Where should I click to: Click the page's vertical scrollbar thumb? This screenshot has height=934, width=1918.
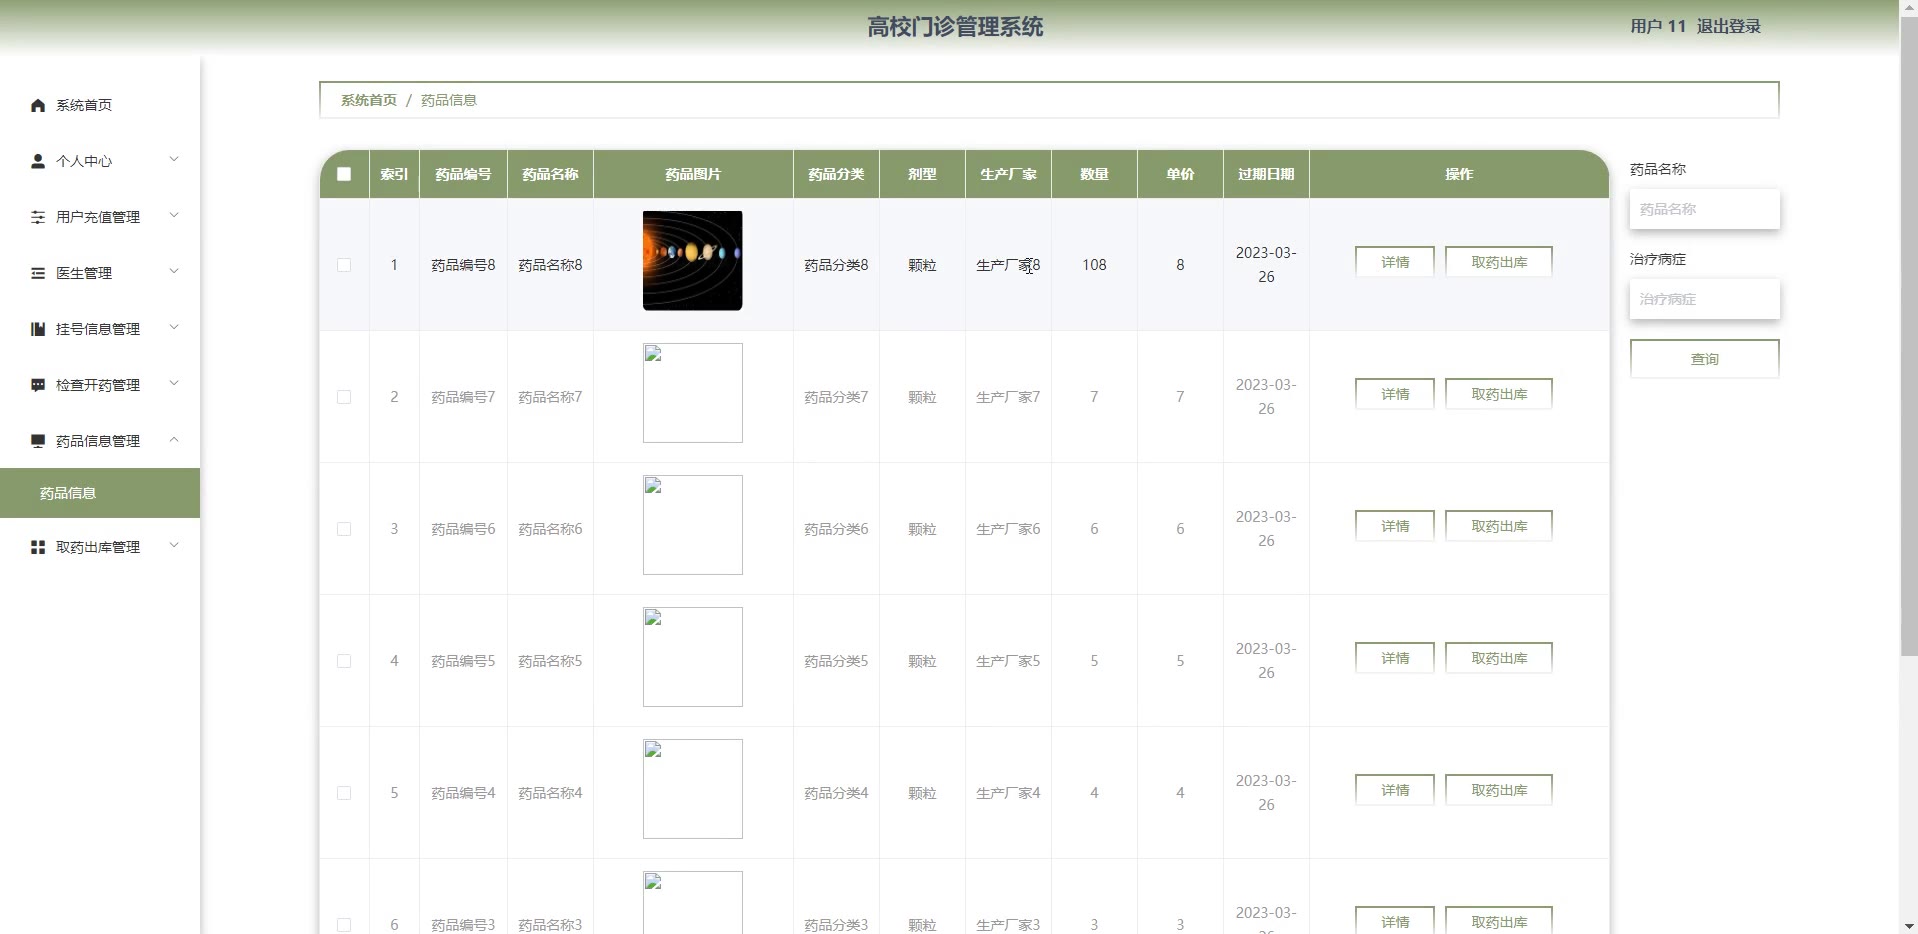pyautogui.click(x=1909, y=337)
